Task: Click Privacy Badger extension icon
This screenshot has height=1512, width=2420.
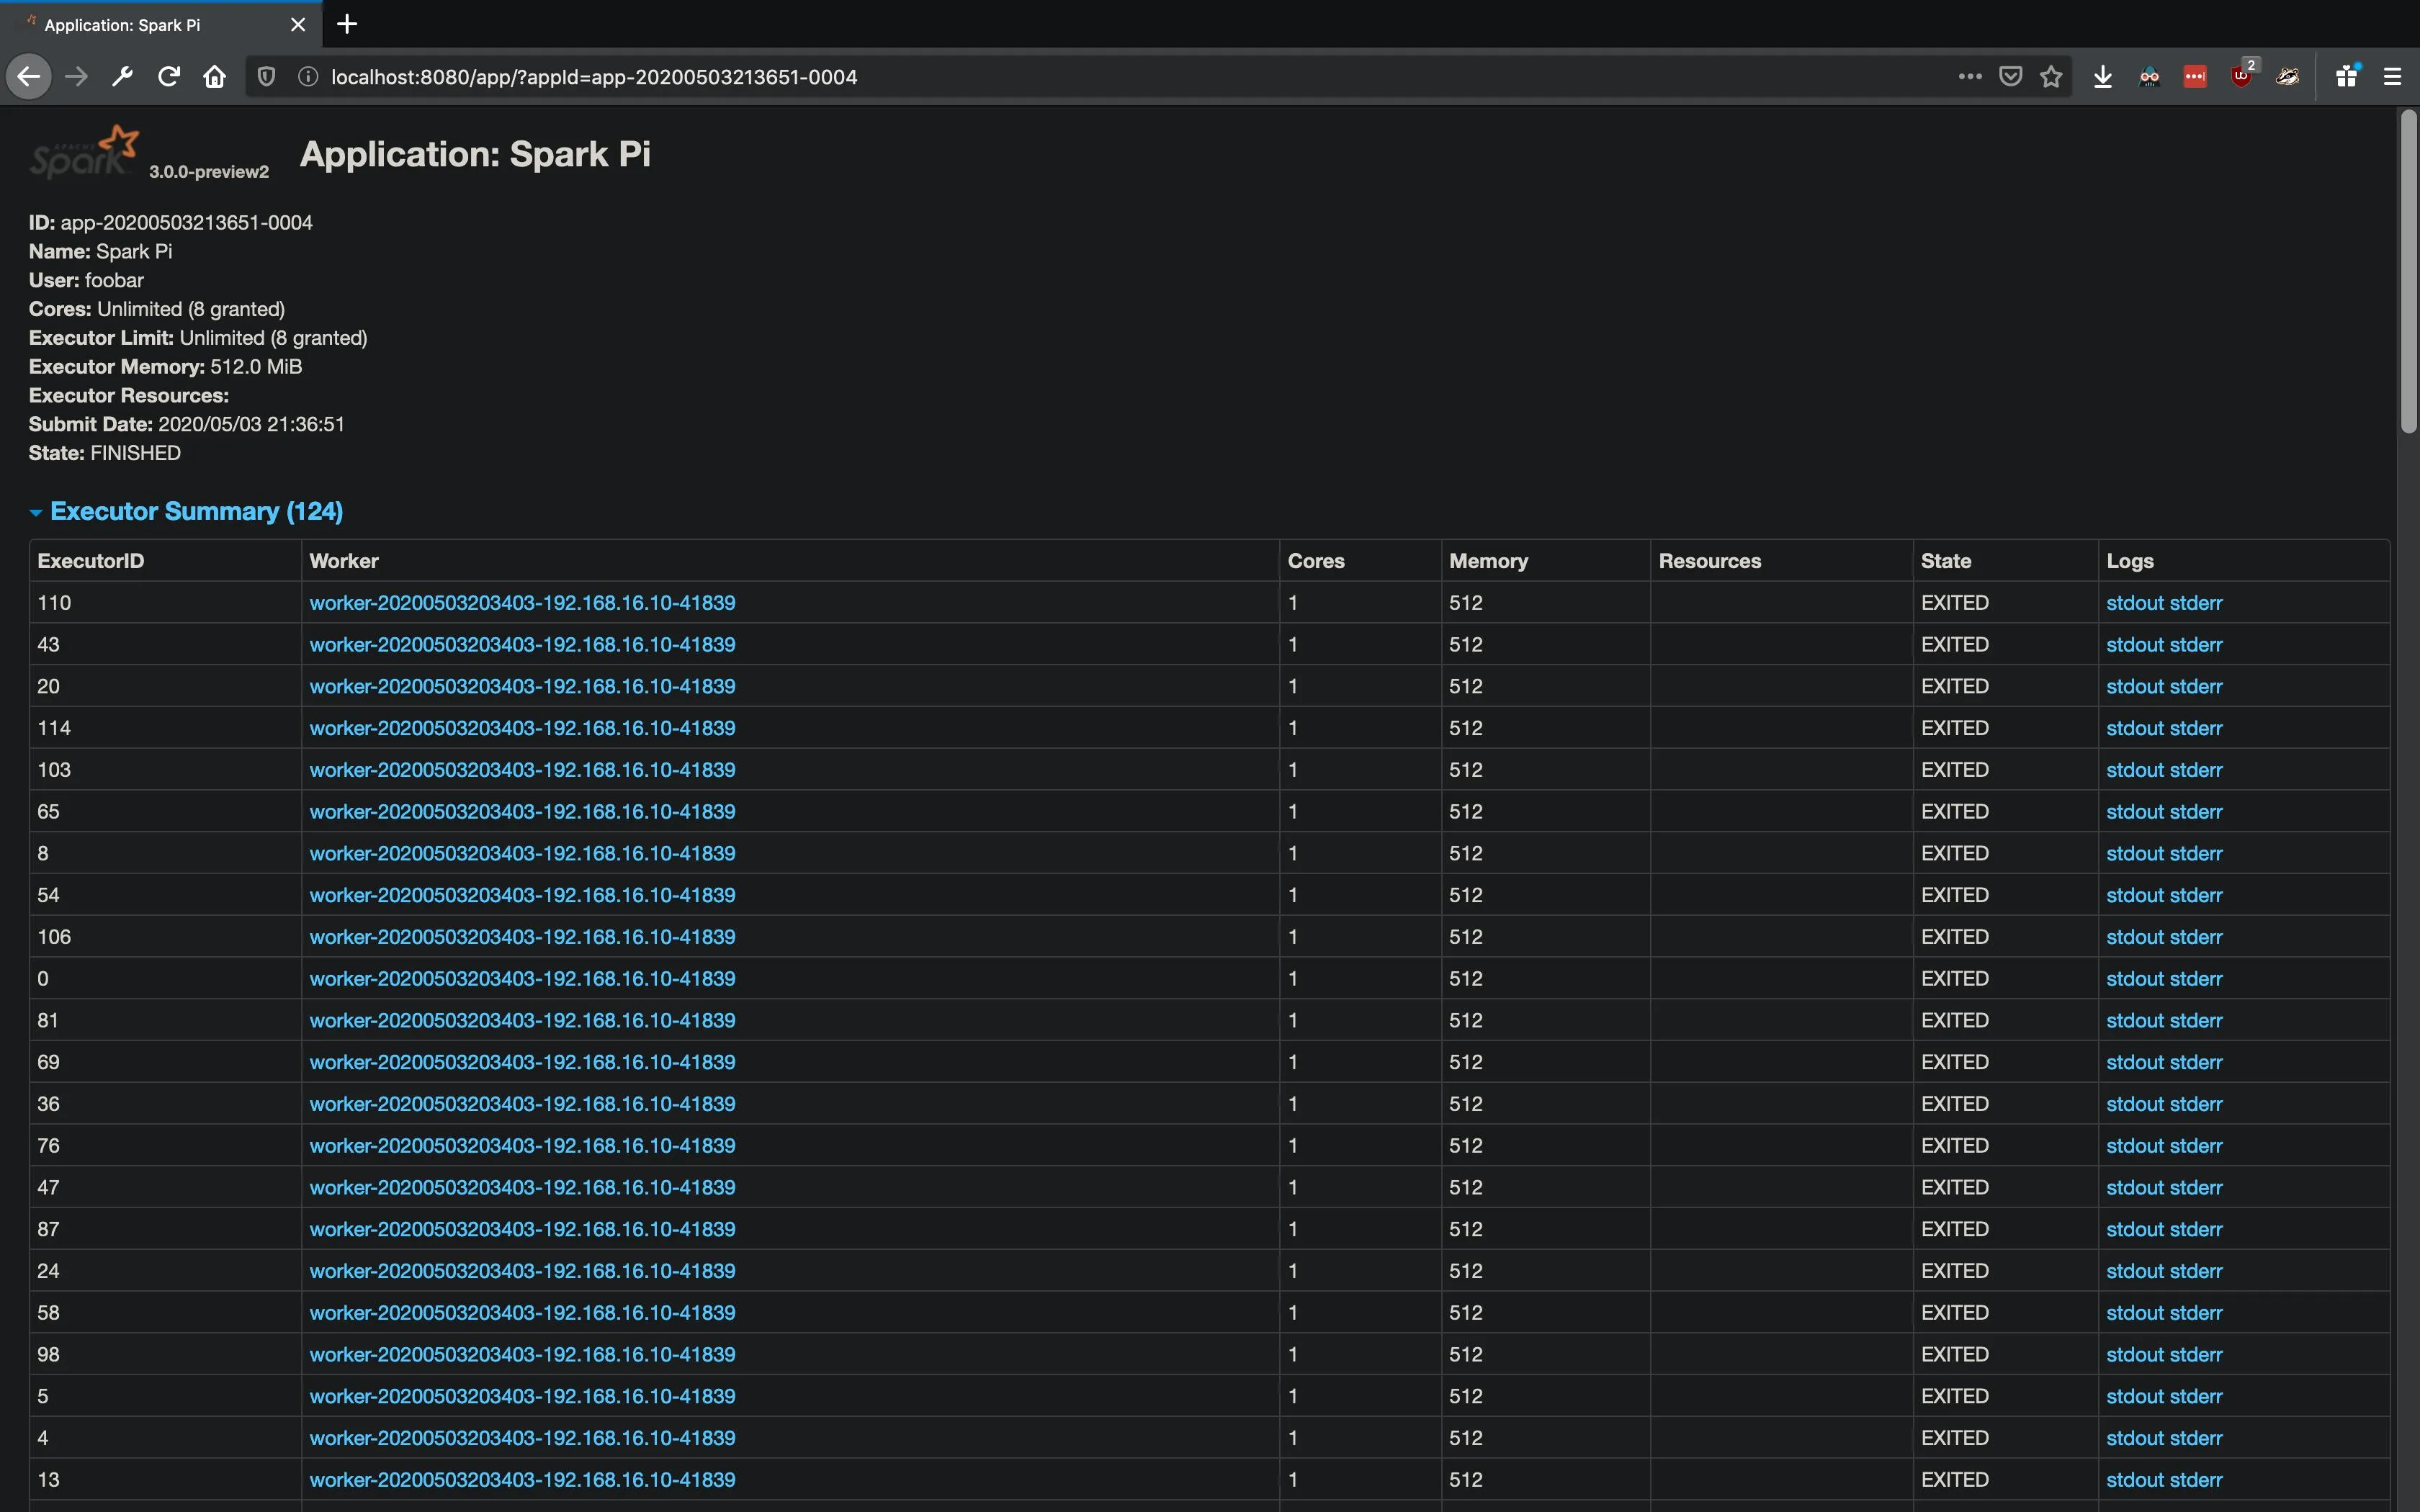Action: tap(2287, 77)
